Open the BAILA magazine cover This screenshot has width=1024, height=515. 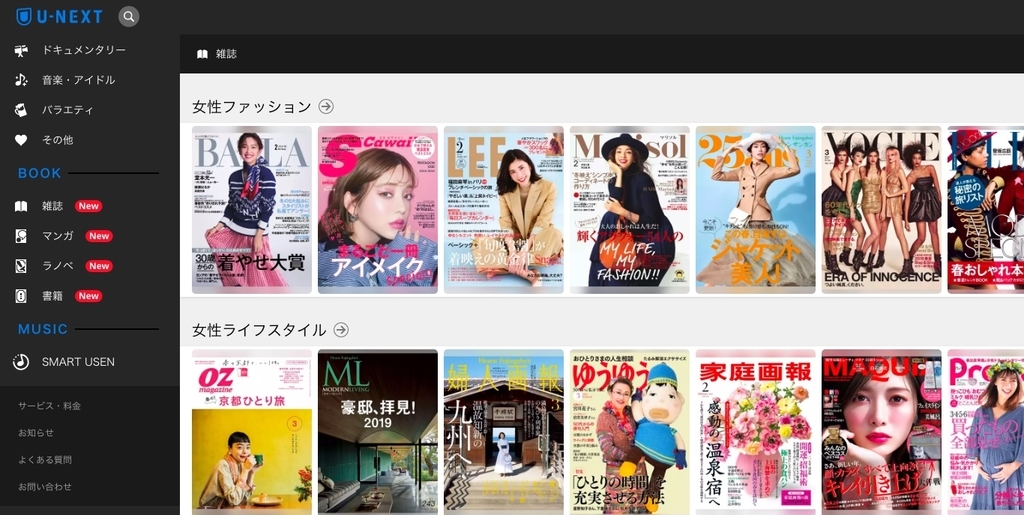(x=251, y=210)
